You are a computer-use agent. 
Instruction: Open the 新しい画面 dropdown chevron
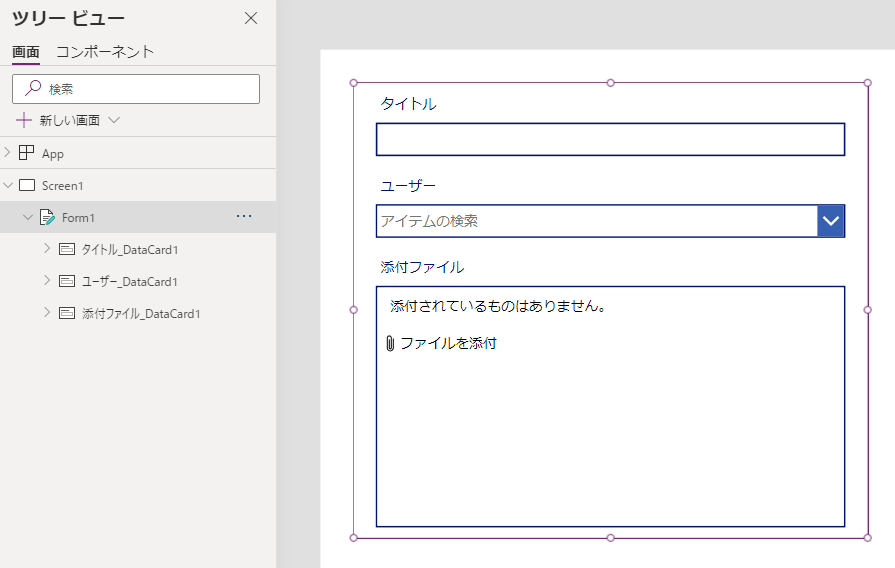pyautogui.click(x=114, y=120)
